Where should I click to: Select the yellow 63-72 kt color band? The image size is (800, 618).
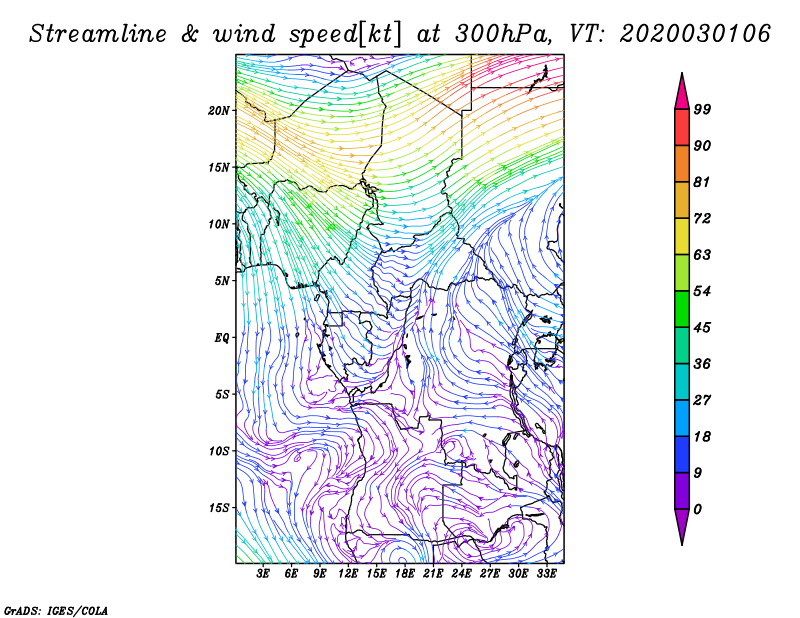point(682,236)
